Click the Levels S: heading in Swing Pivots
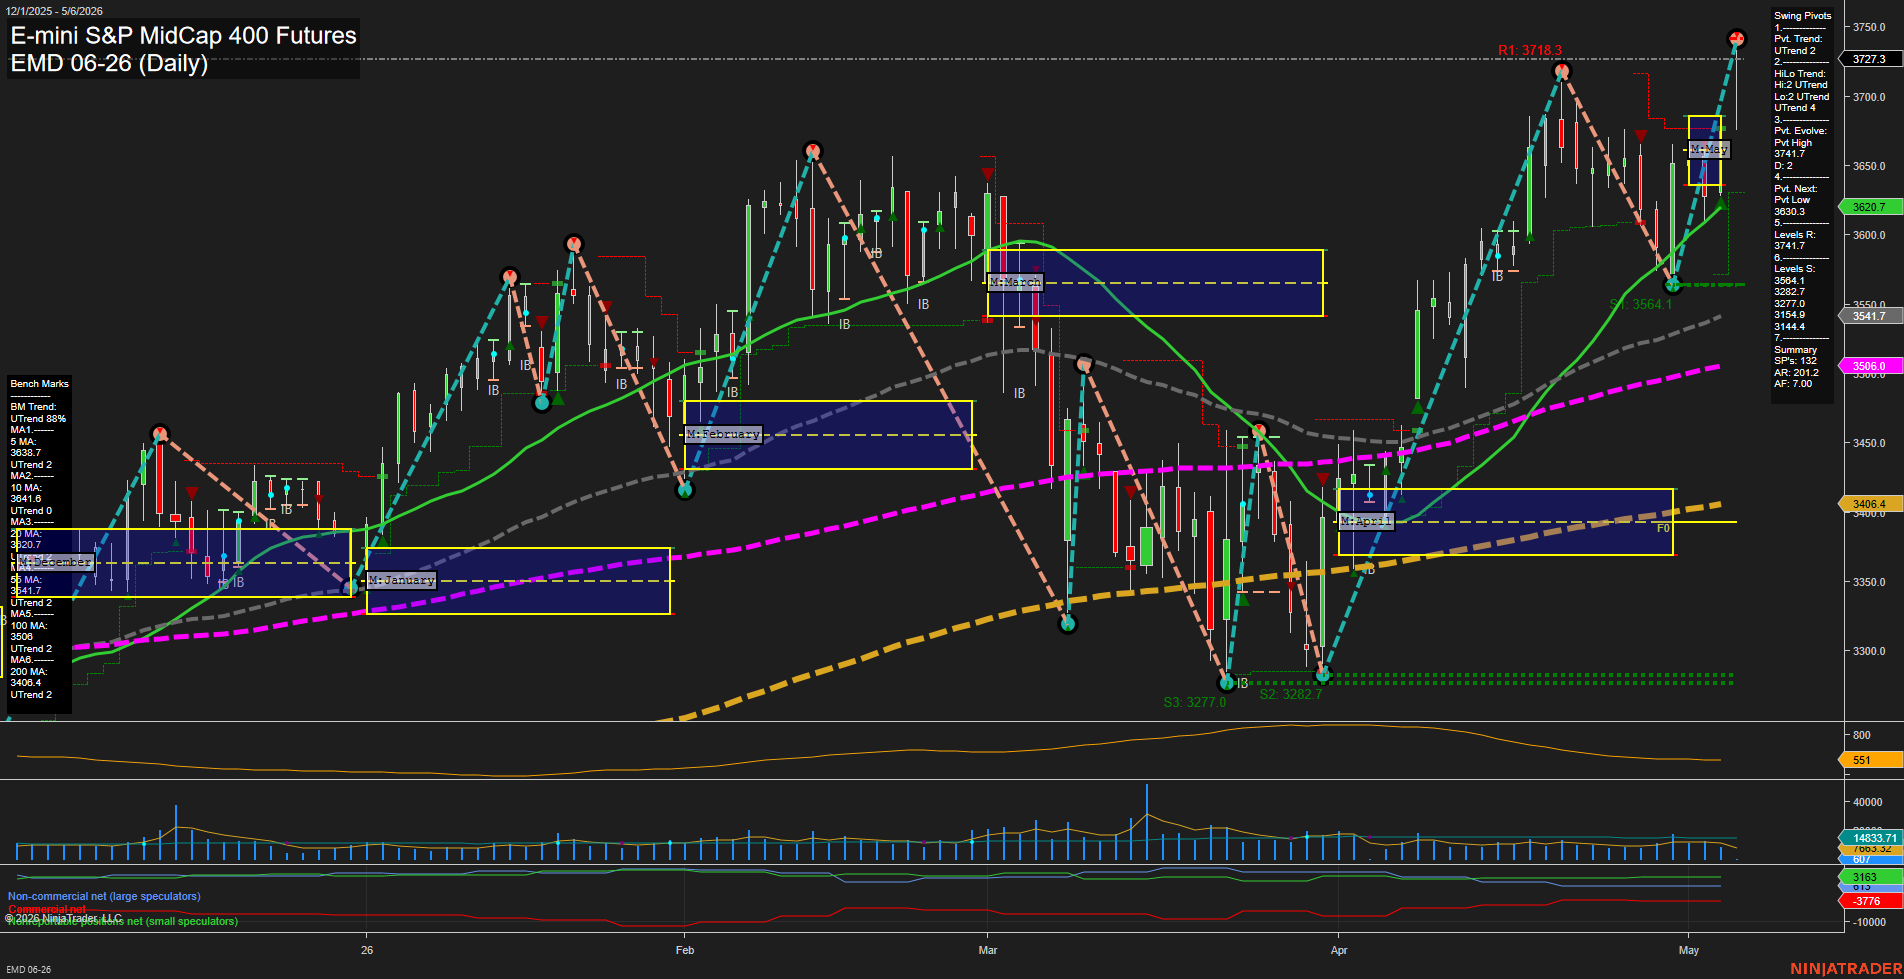 1795,269
